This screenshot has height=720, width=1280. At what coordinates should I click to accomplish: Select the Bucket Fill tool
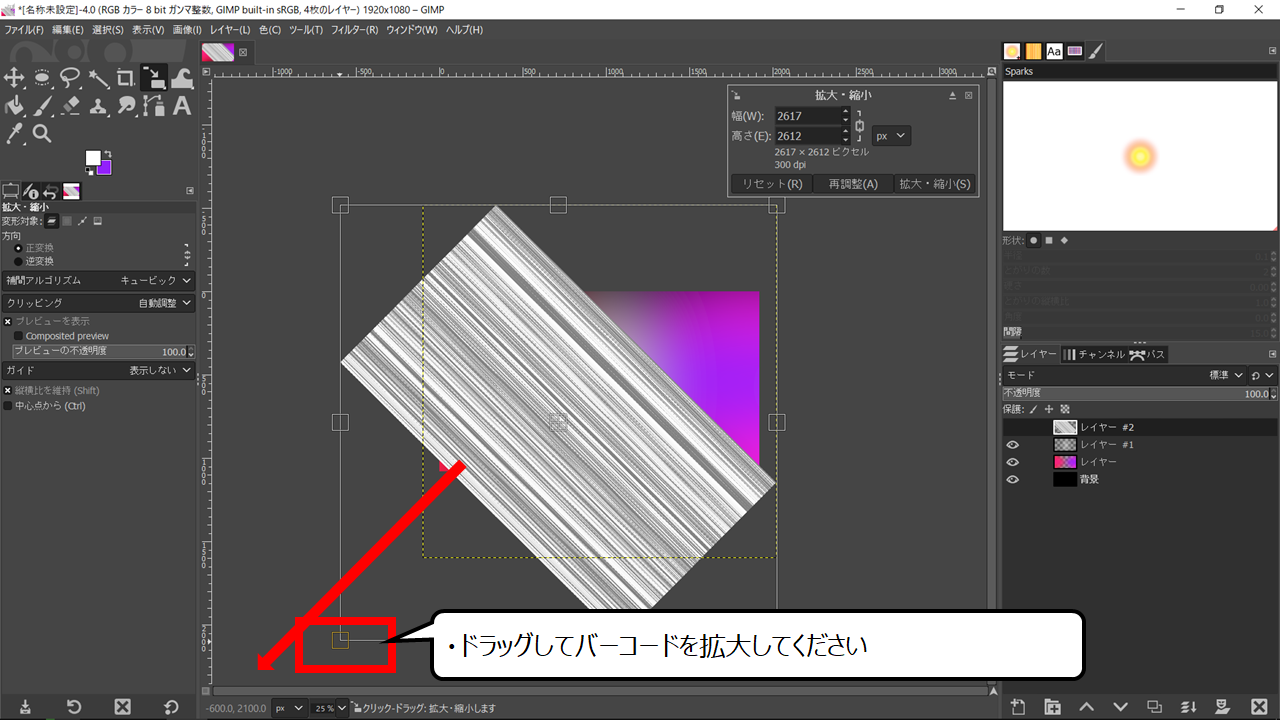click(x=14, y=106)
